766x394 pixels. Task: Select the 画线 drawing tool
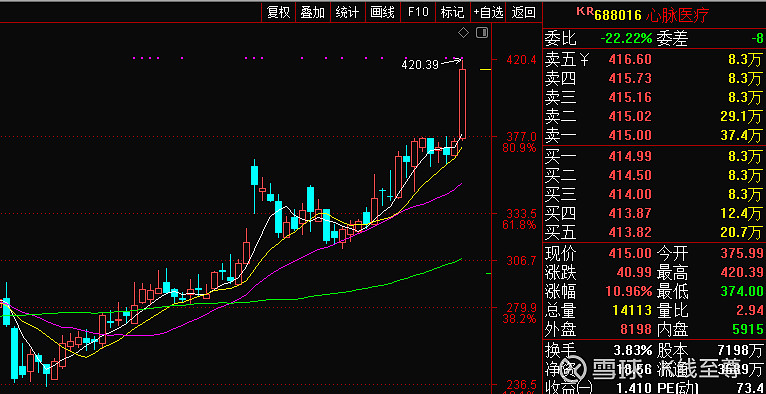(x=383, y=12)
